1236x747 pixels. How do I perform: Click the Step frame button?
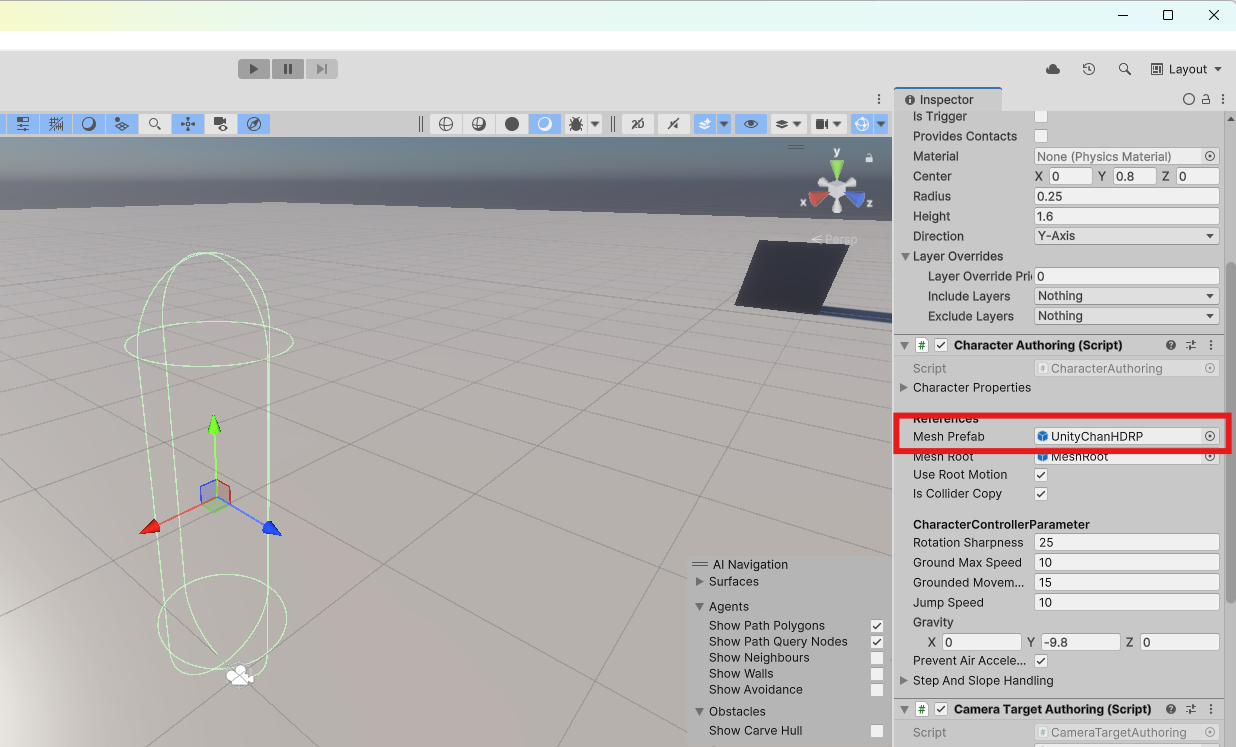tap(321, 69)
